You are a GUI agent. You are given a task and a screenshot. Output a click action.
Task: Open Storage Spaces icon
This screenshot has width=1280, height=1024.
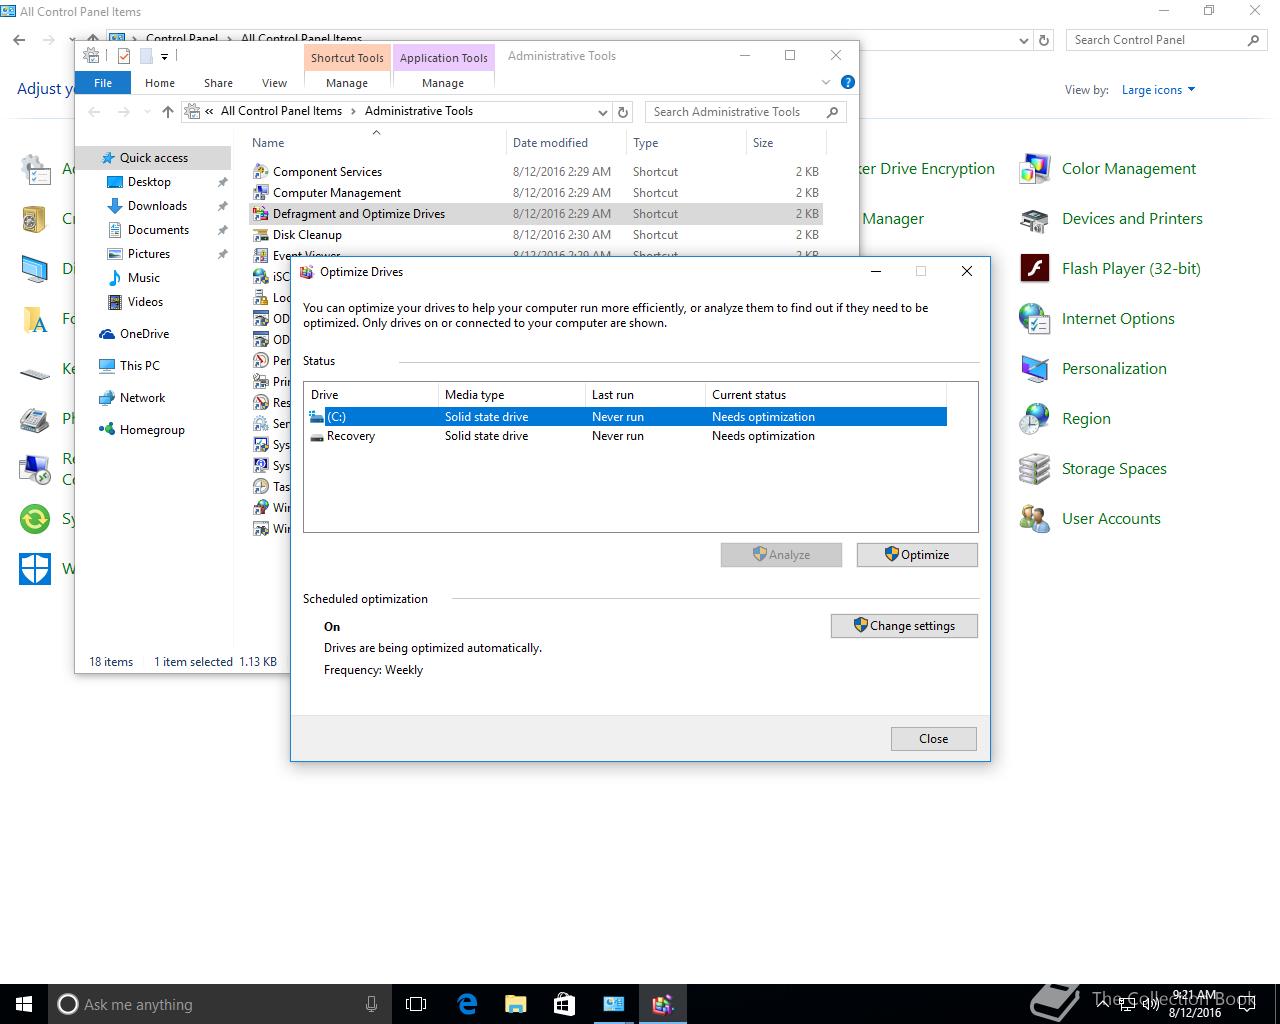[1034, 469]
